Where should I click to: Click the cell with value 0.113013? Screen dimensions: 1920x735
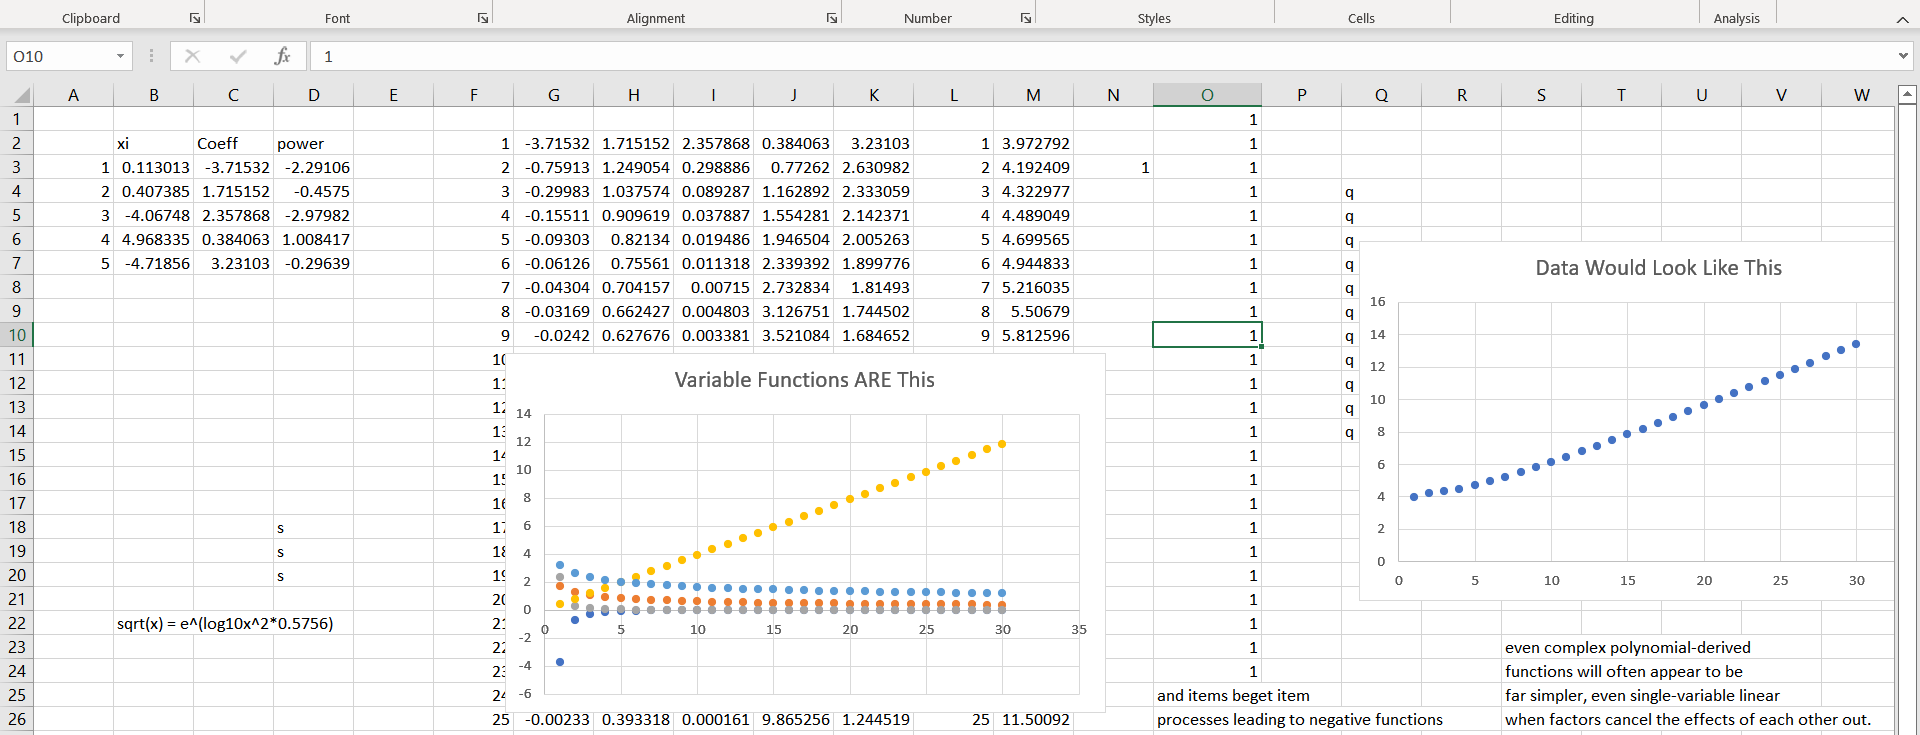153,167
